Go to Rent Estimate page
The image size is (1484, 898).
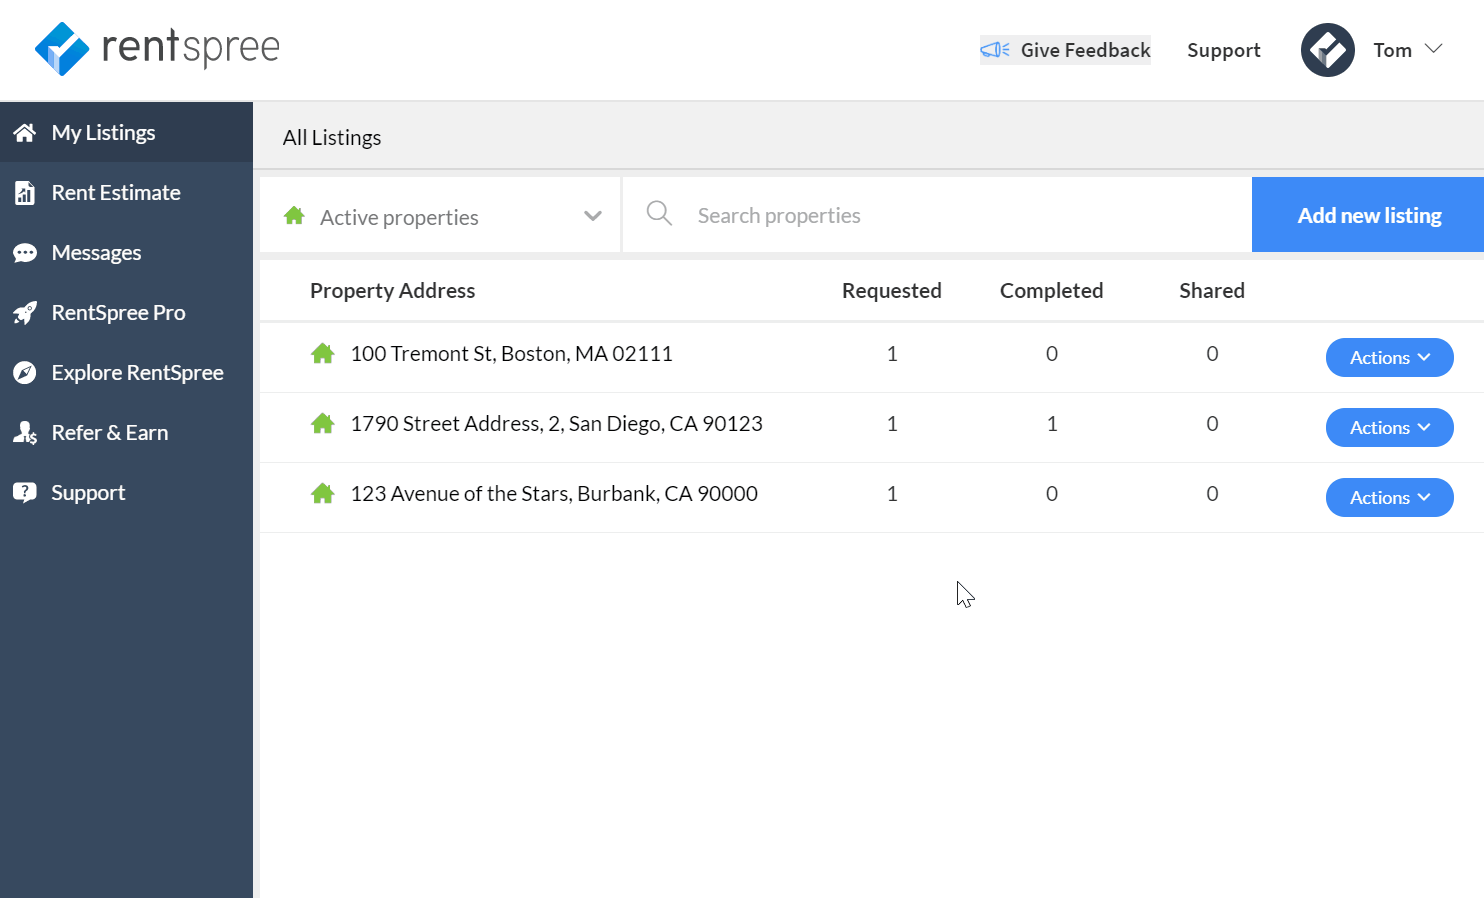[126, 192]
